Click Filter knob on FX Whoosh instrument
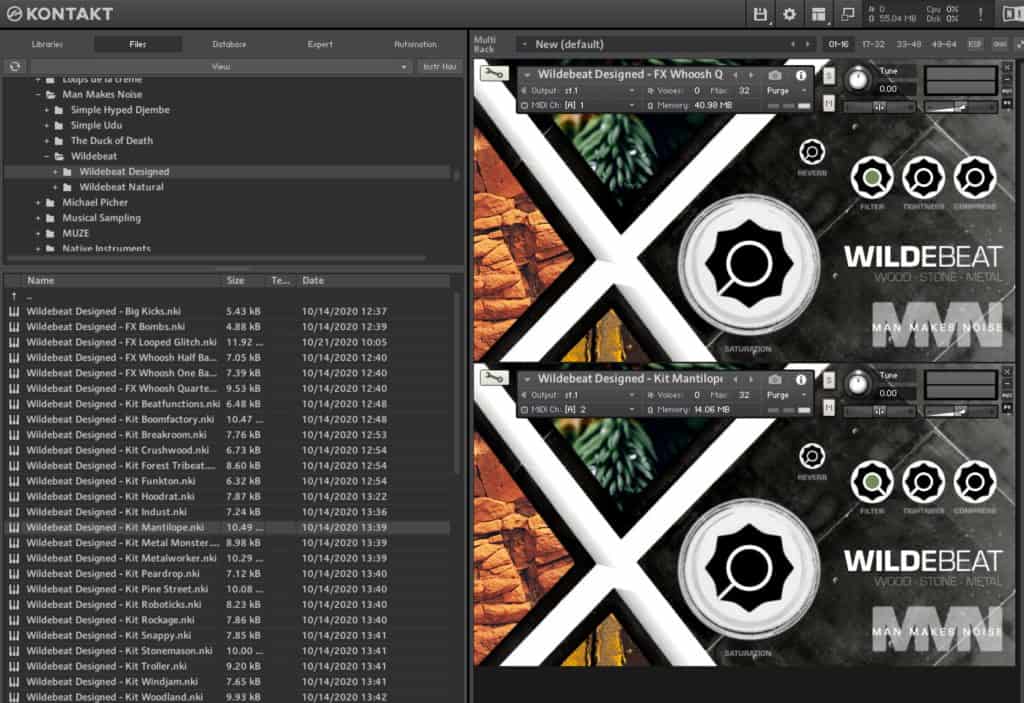 [x=872, y=178]
